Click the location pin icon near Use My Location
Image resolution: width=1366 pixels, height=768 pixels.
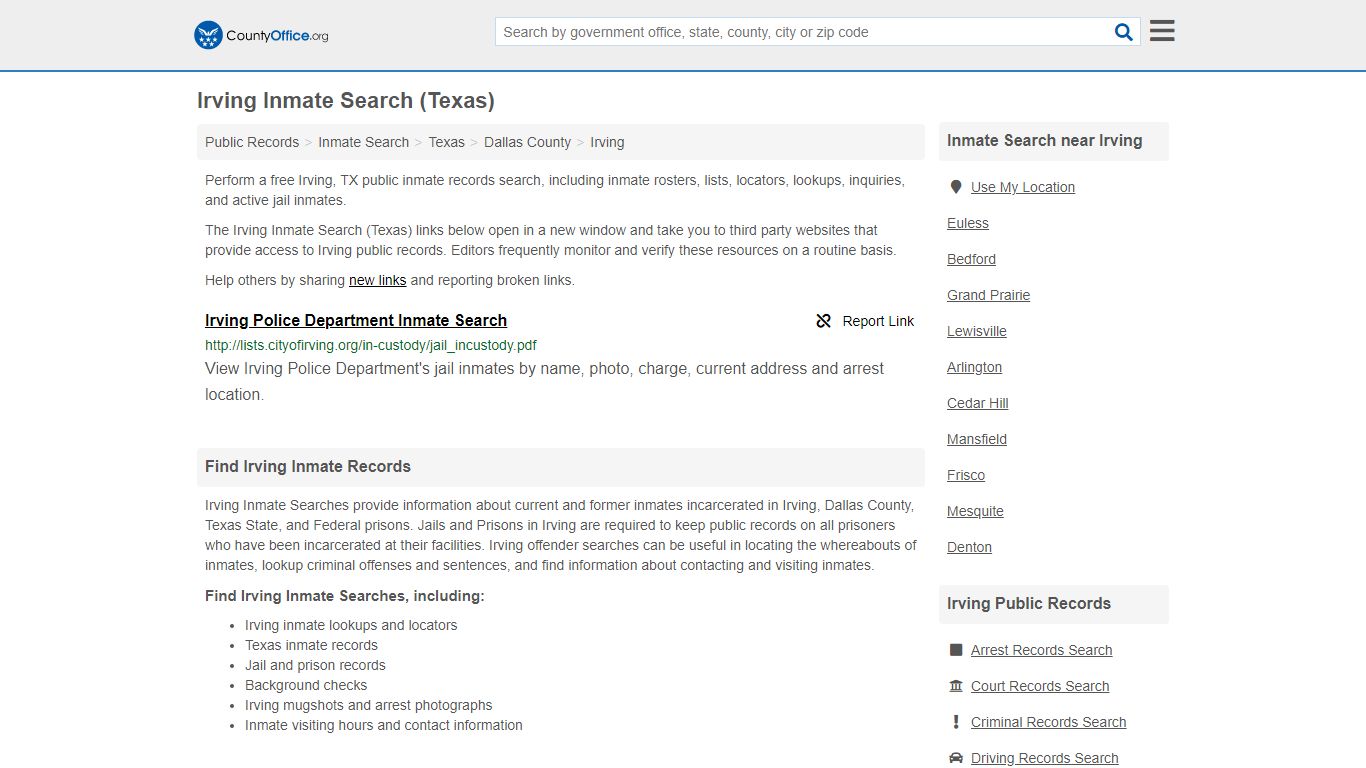tap(956, 187)
